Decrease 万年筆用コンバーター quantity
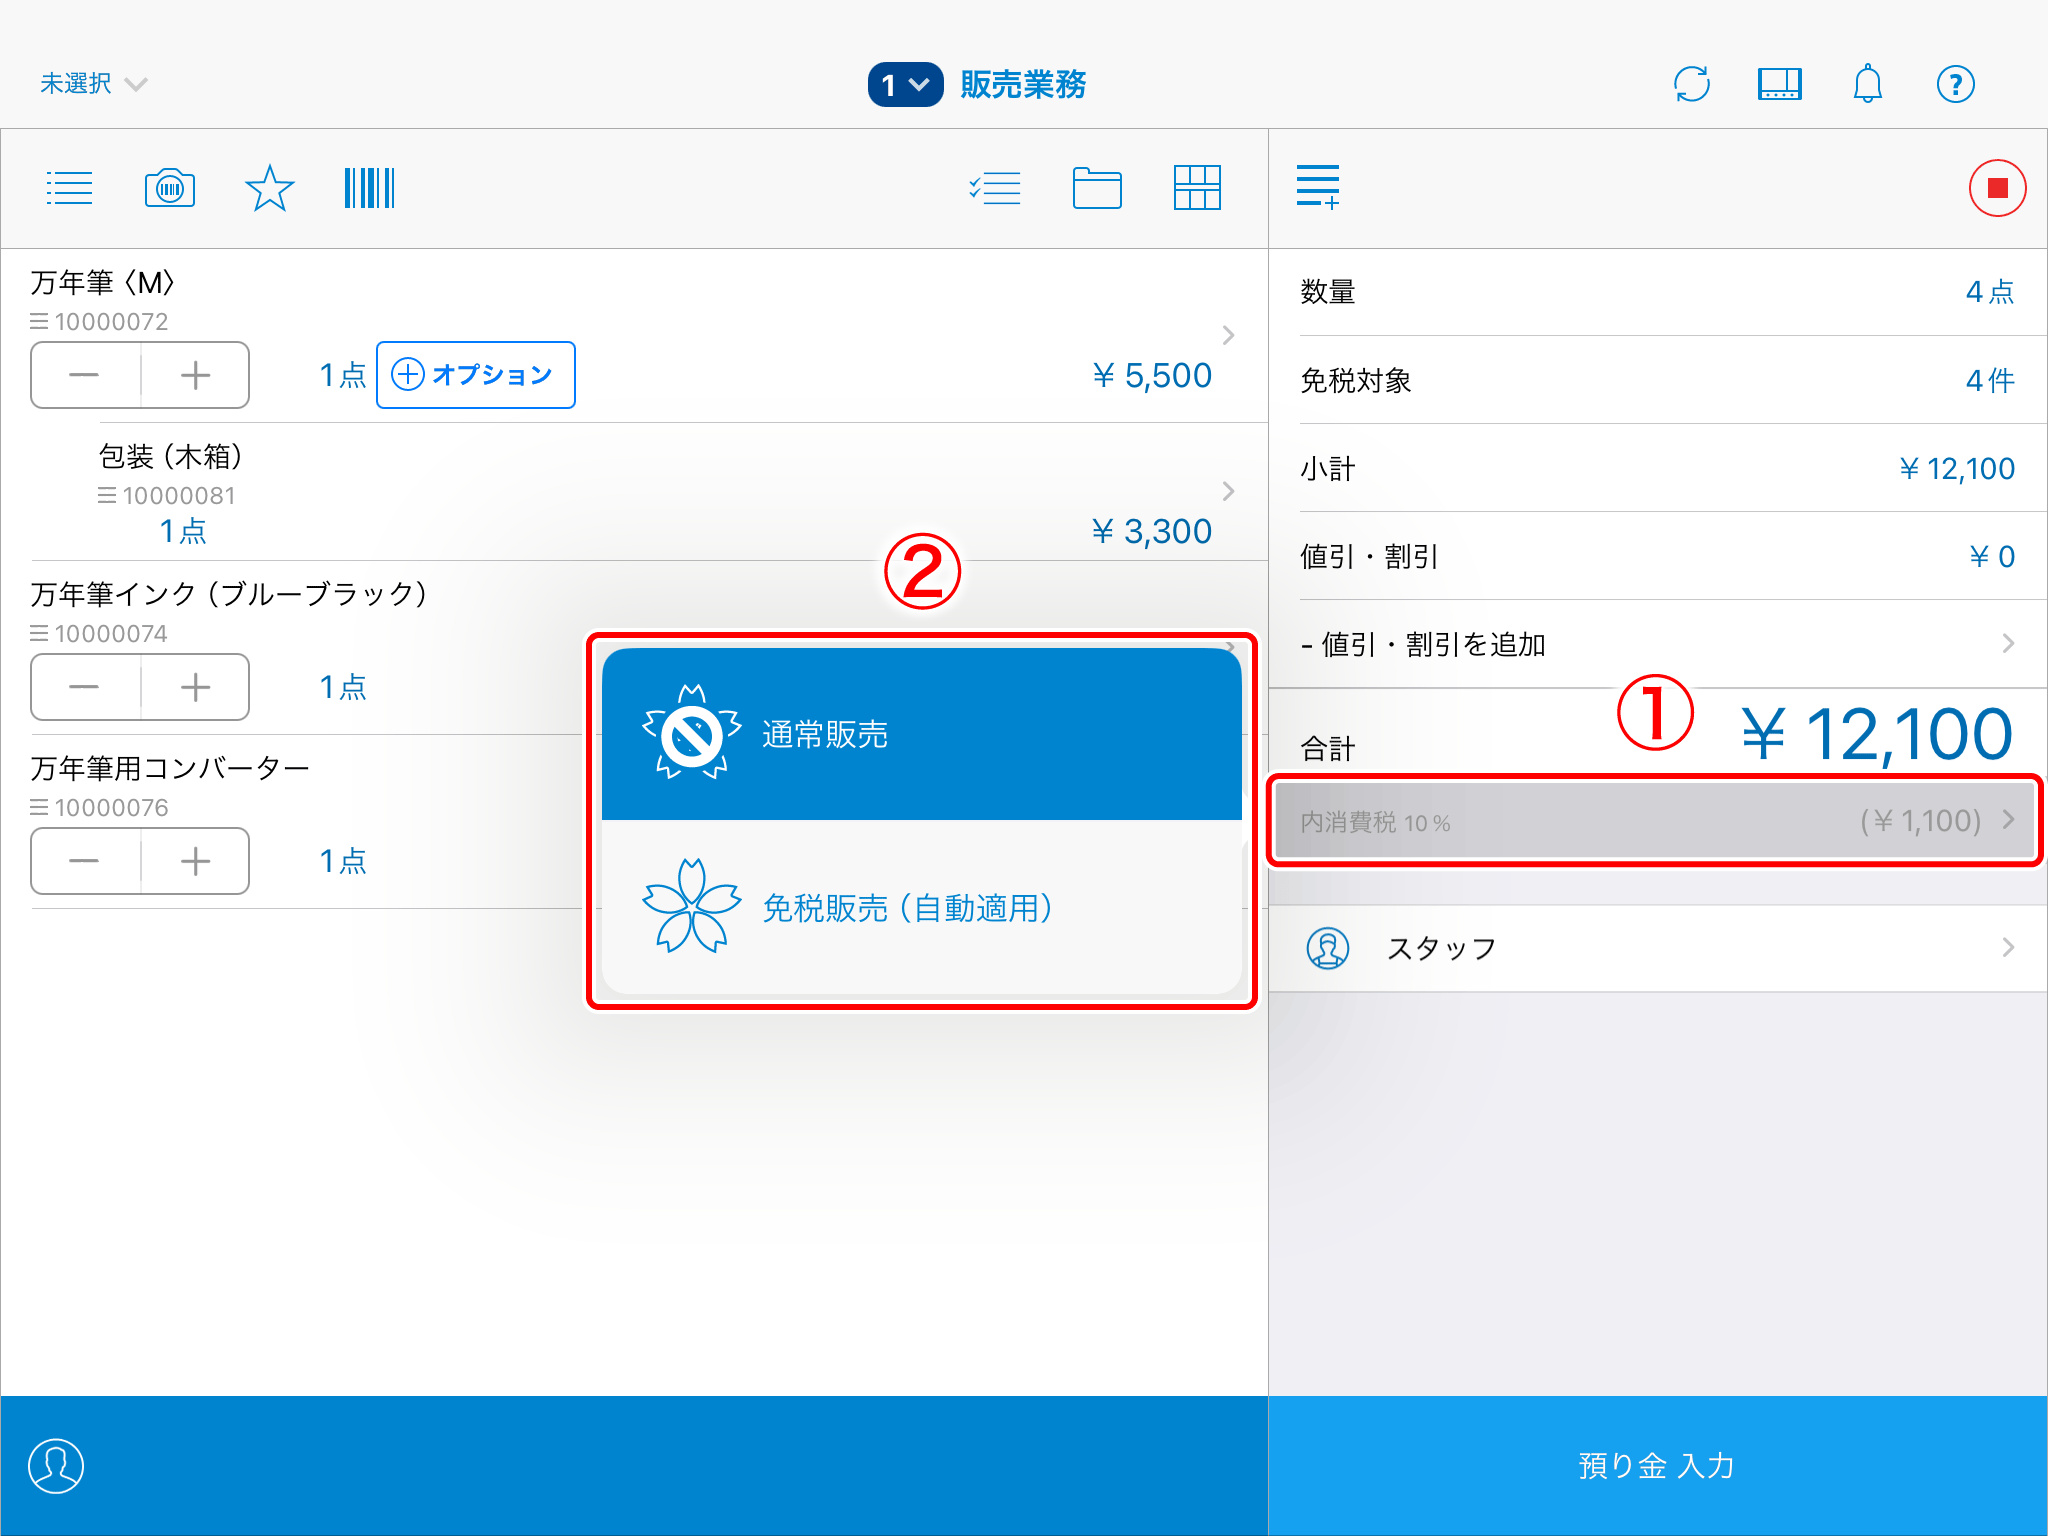 85,861
